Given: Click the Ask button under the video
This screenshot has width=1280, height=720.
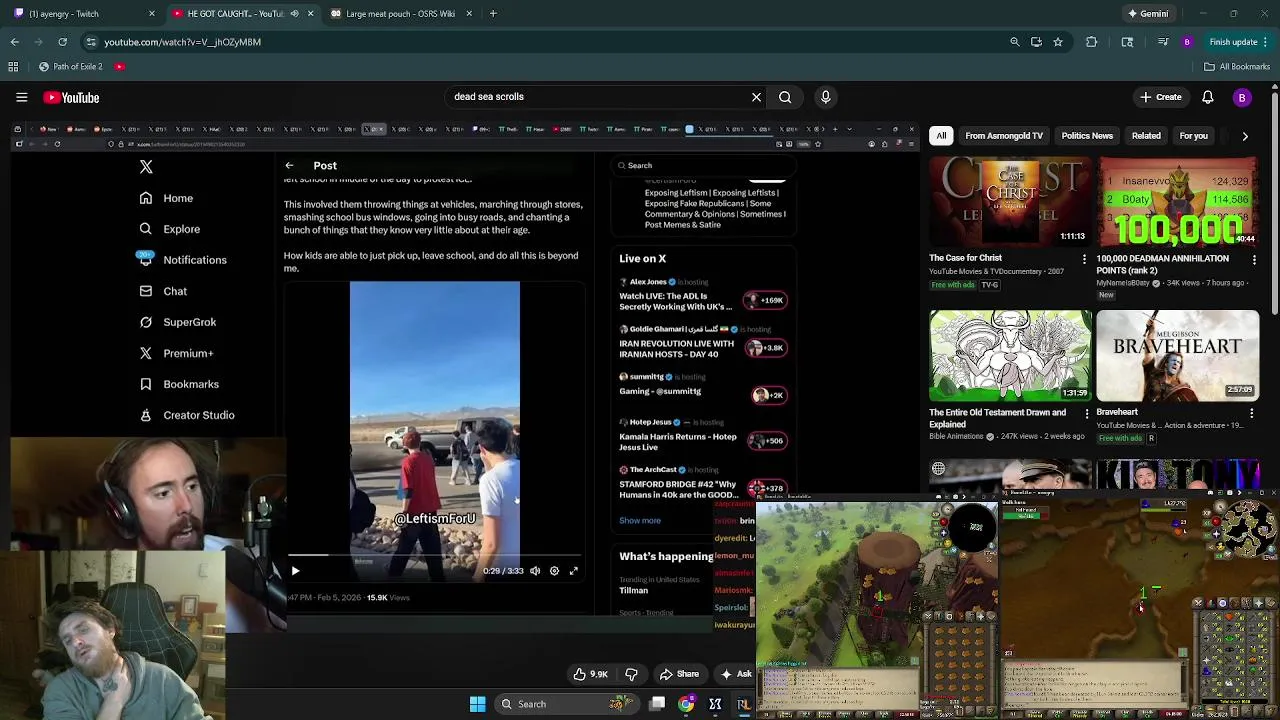Looking at the screenshot, I should (x=738, y=674).
